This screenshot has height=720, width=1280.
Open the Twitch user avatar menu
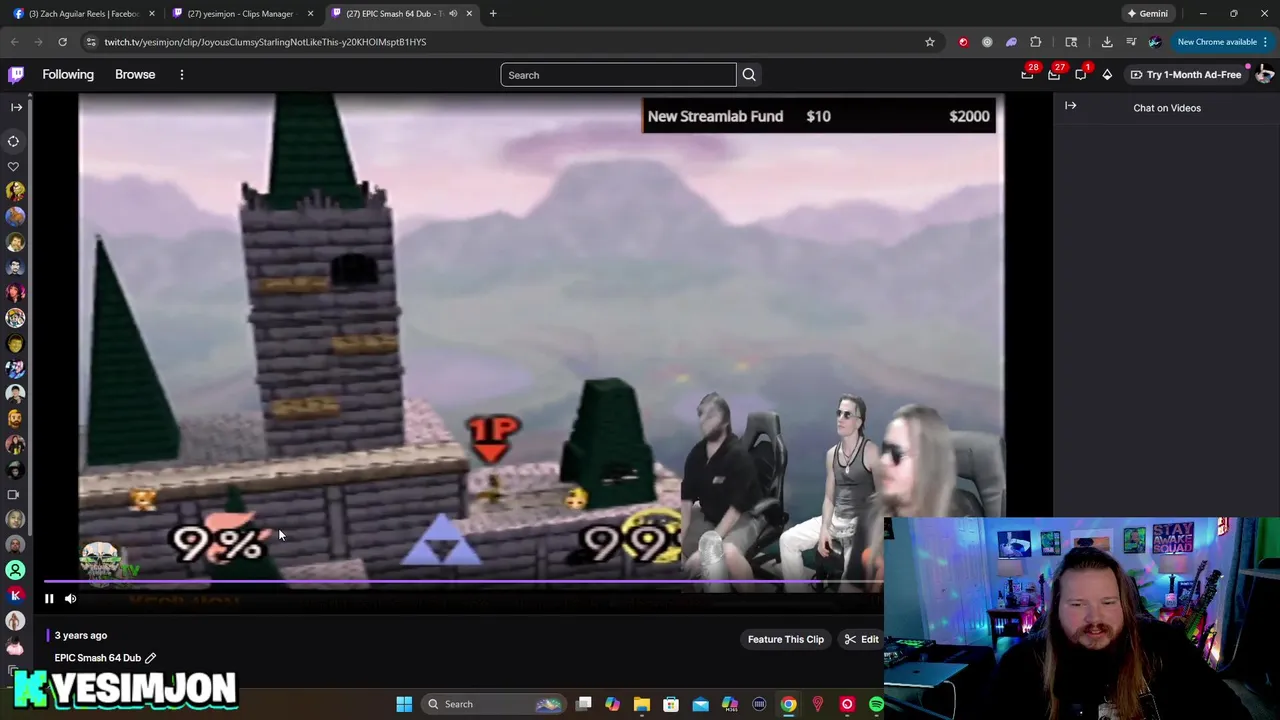pyautogui.click(x=1264, y=75)
